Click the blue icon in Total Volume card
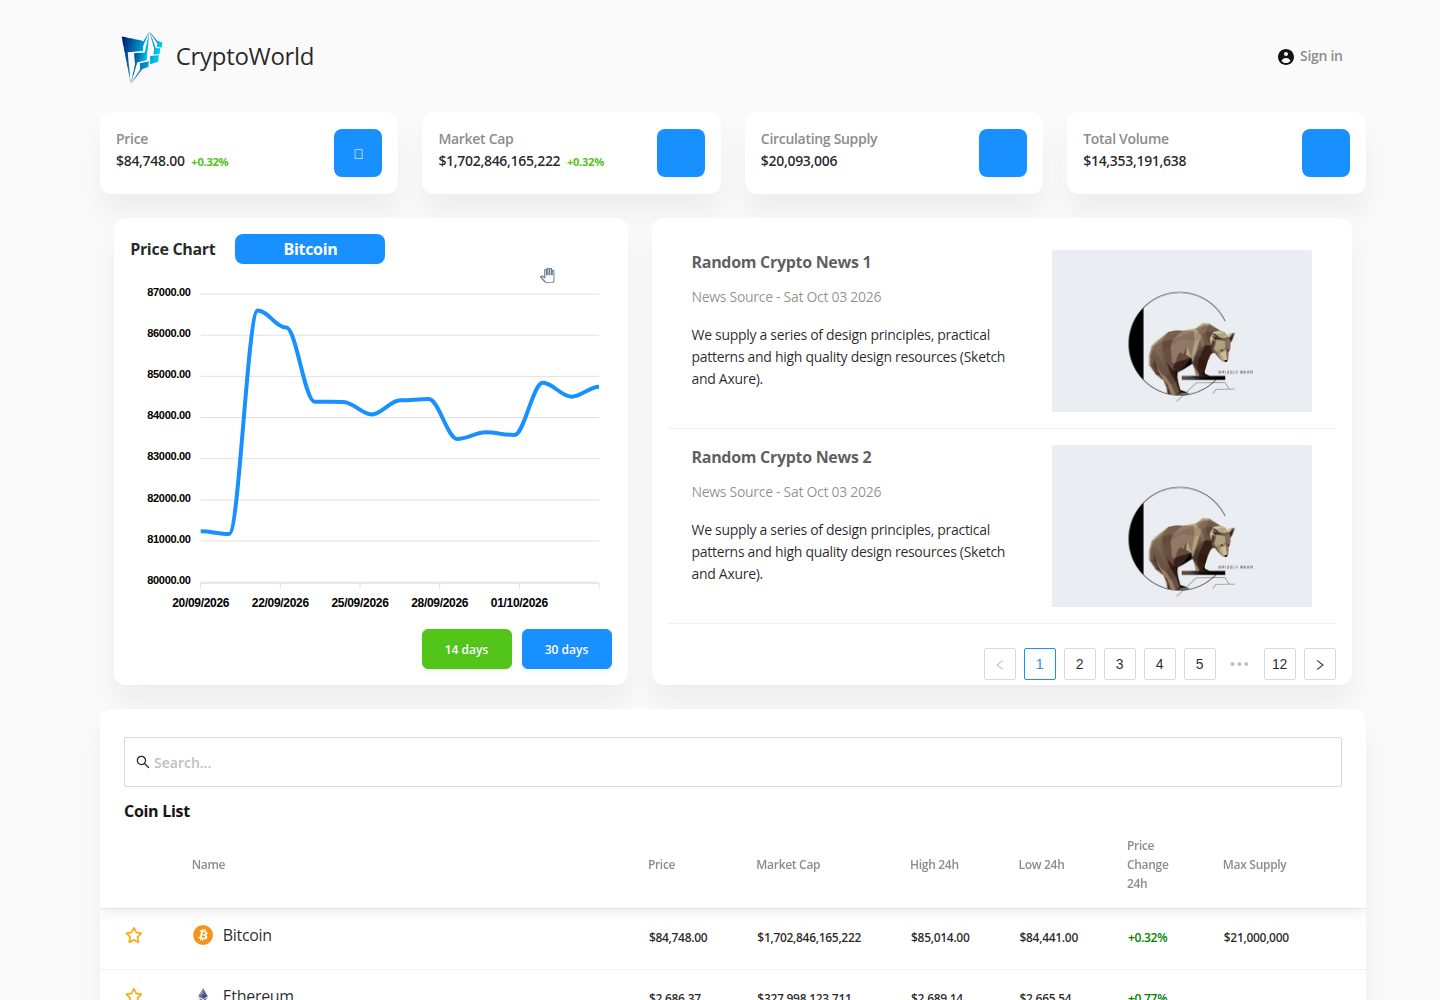 click(x=1326, y=153)
